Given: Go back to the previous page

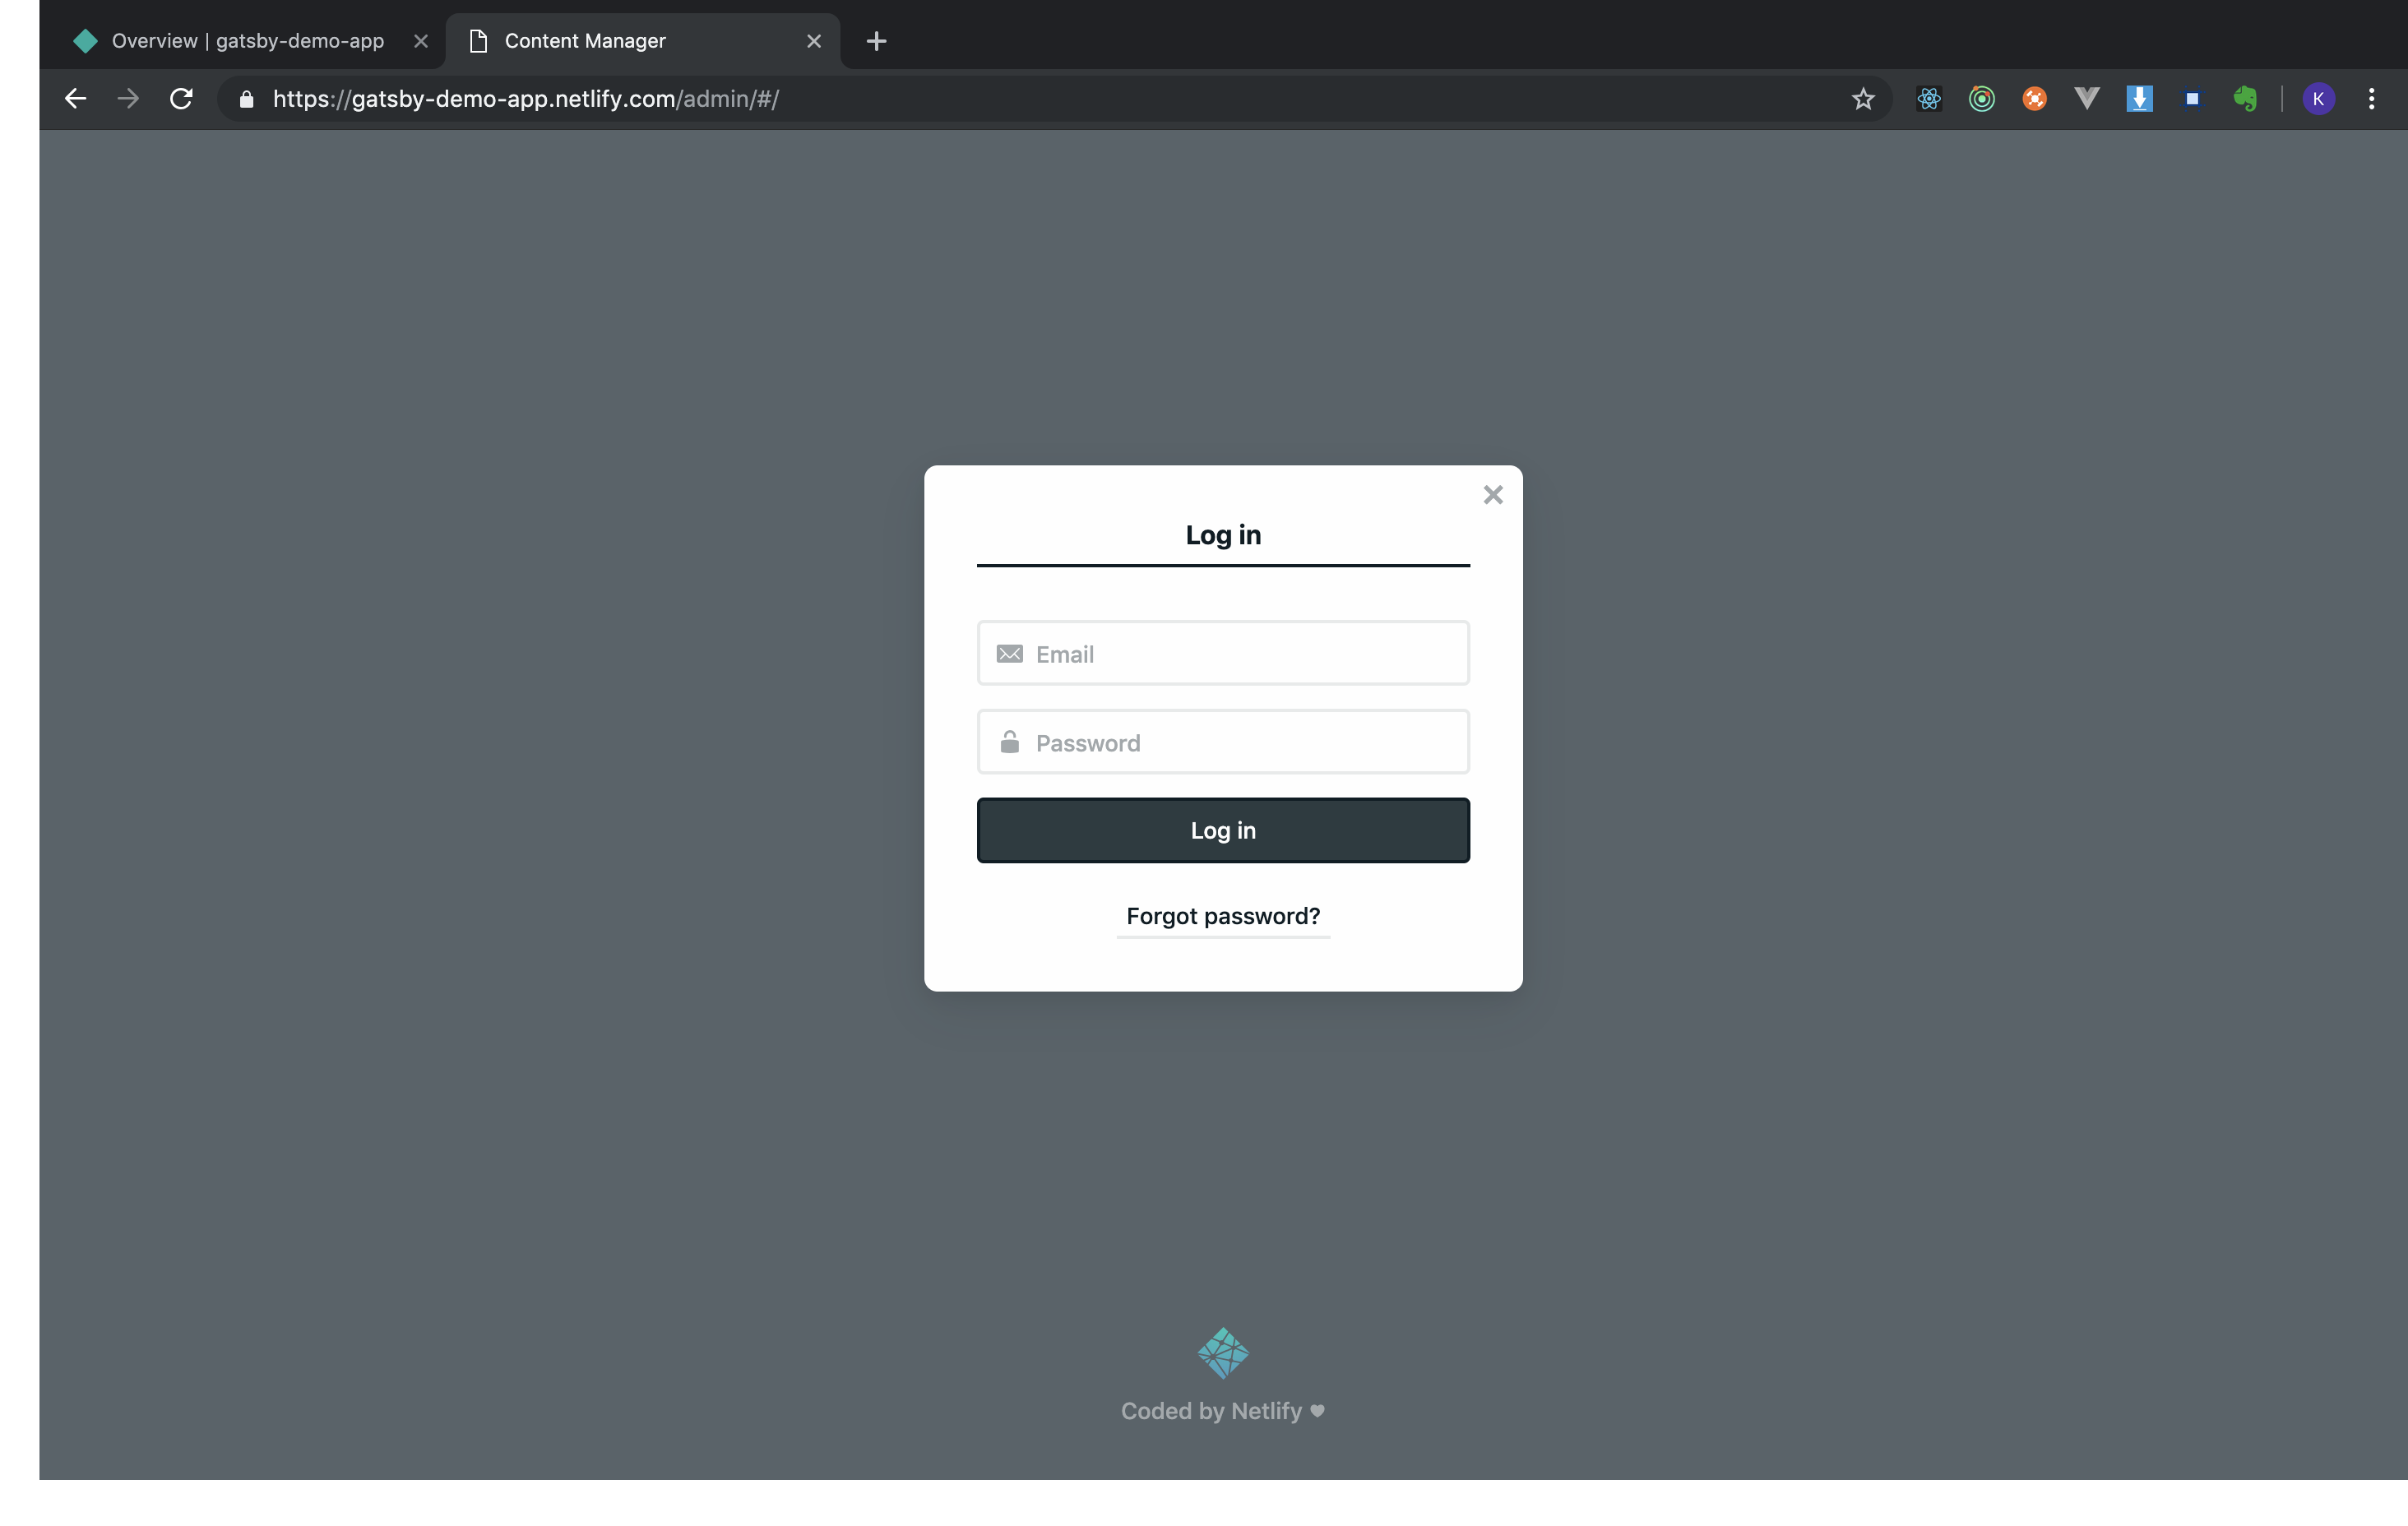Looking at the screenshot, I should tap(76, 99).
